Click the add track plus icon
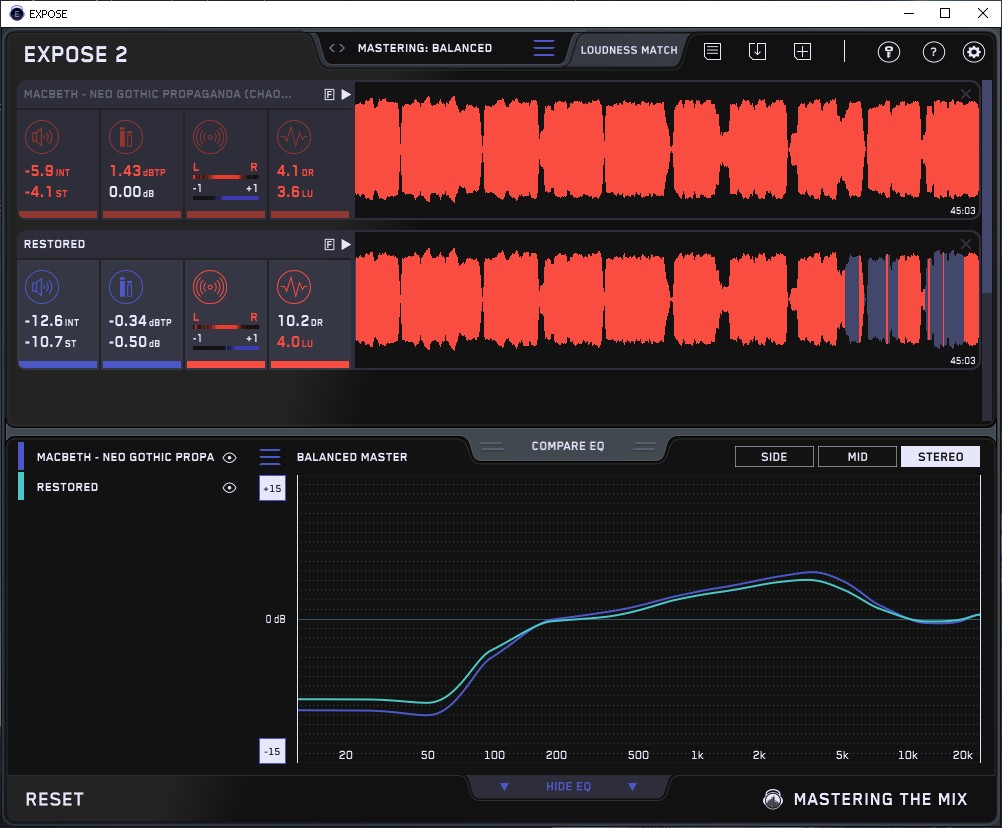 [x=802, y=52]
